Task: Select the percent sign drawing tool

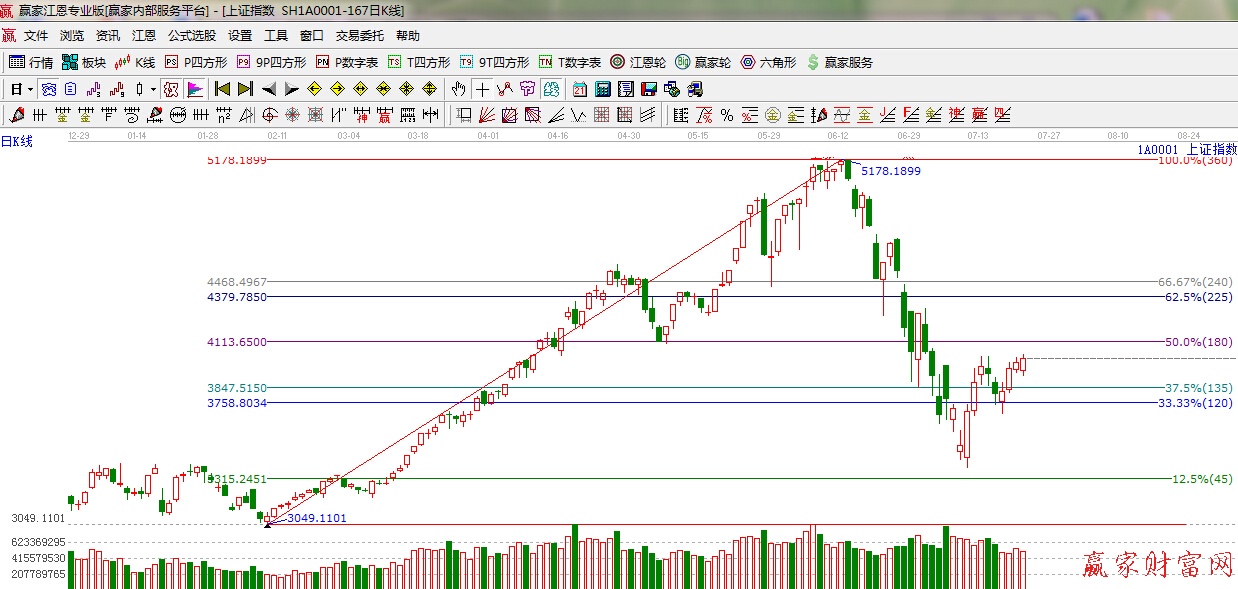Action: pos(727,115)
